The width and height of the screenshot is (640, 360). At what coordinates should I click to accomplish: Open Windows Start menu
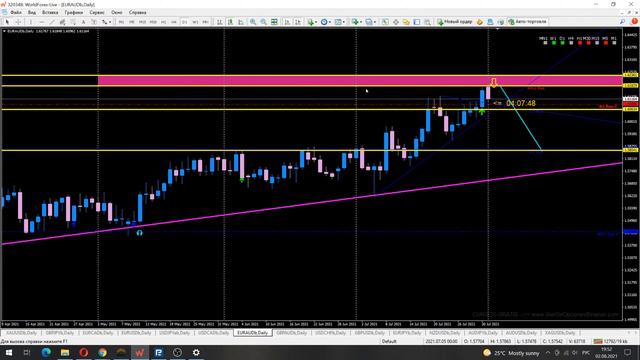pos(8,352)
